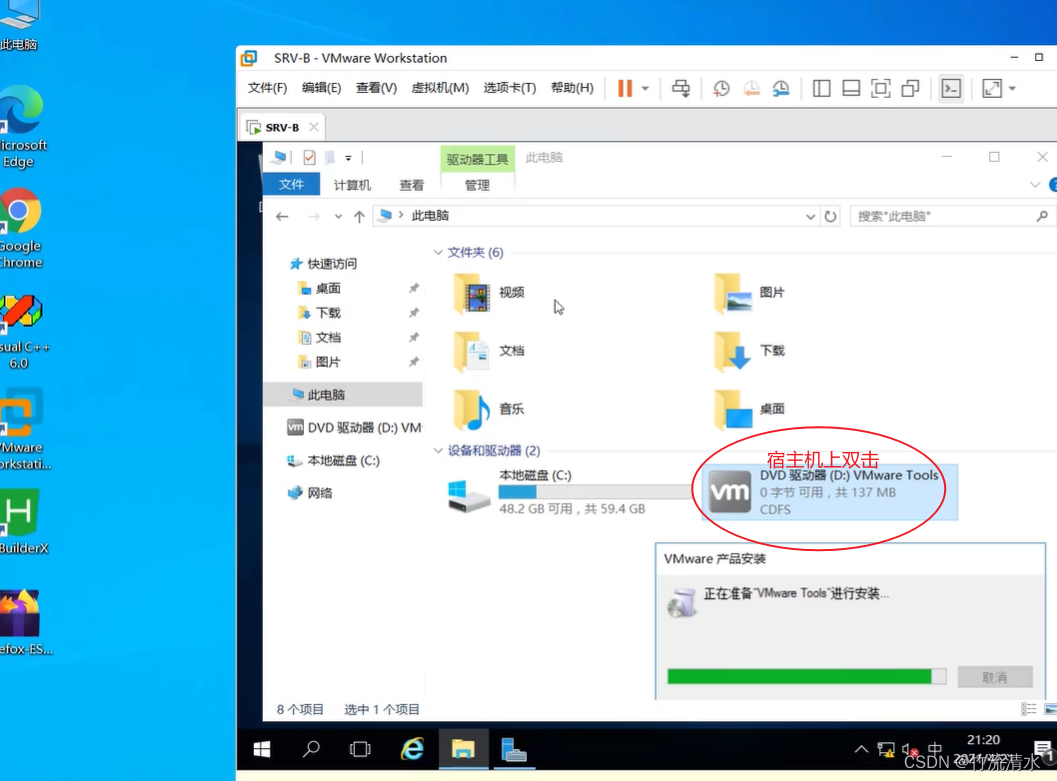Screen dimensions: 1057x781
Task: Click the stretch guest display icon
Action: coord(992,88)
